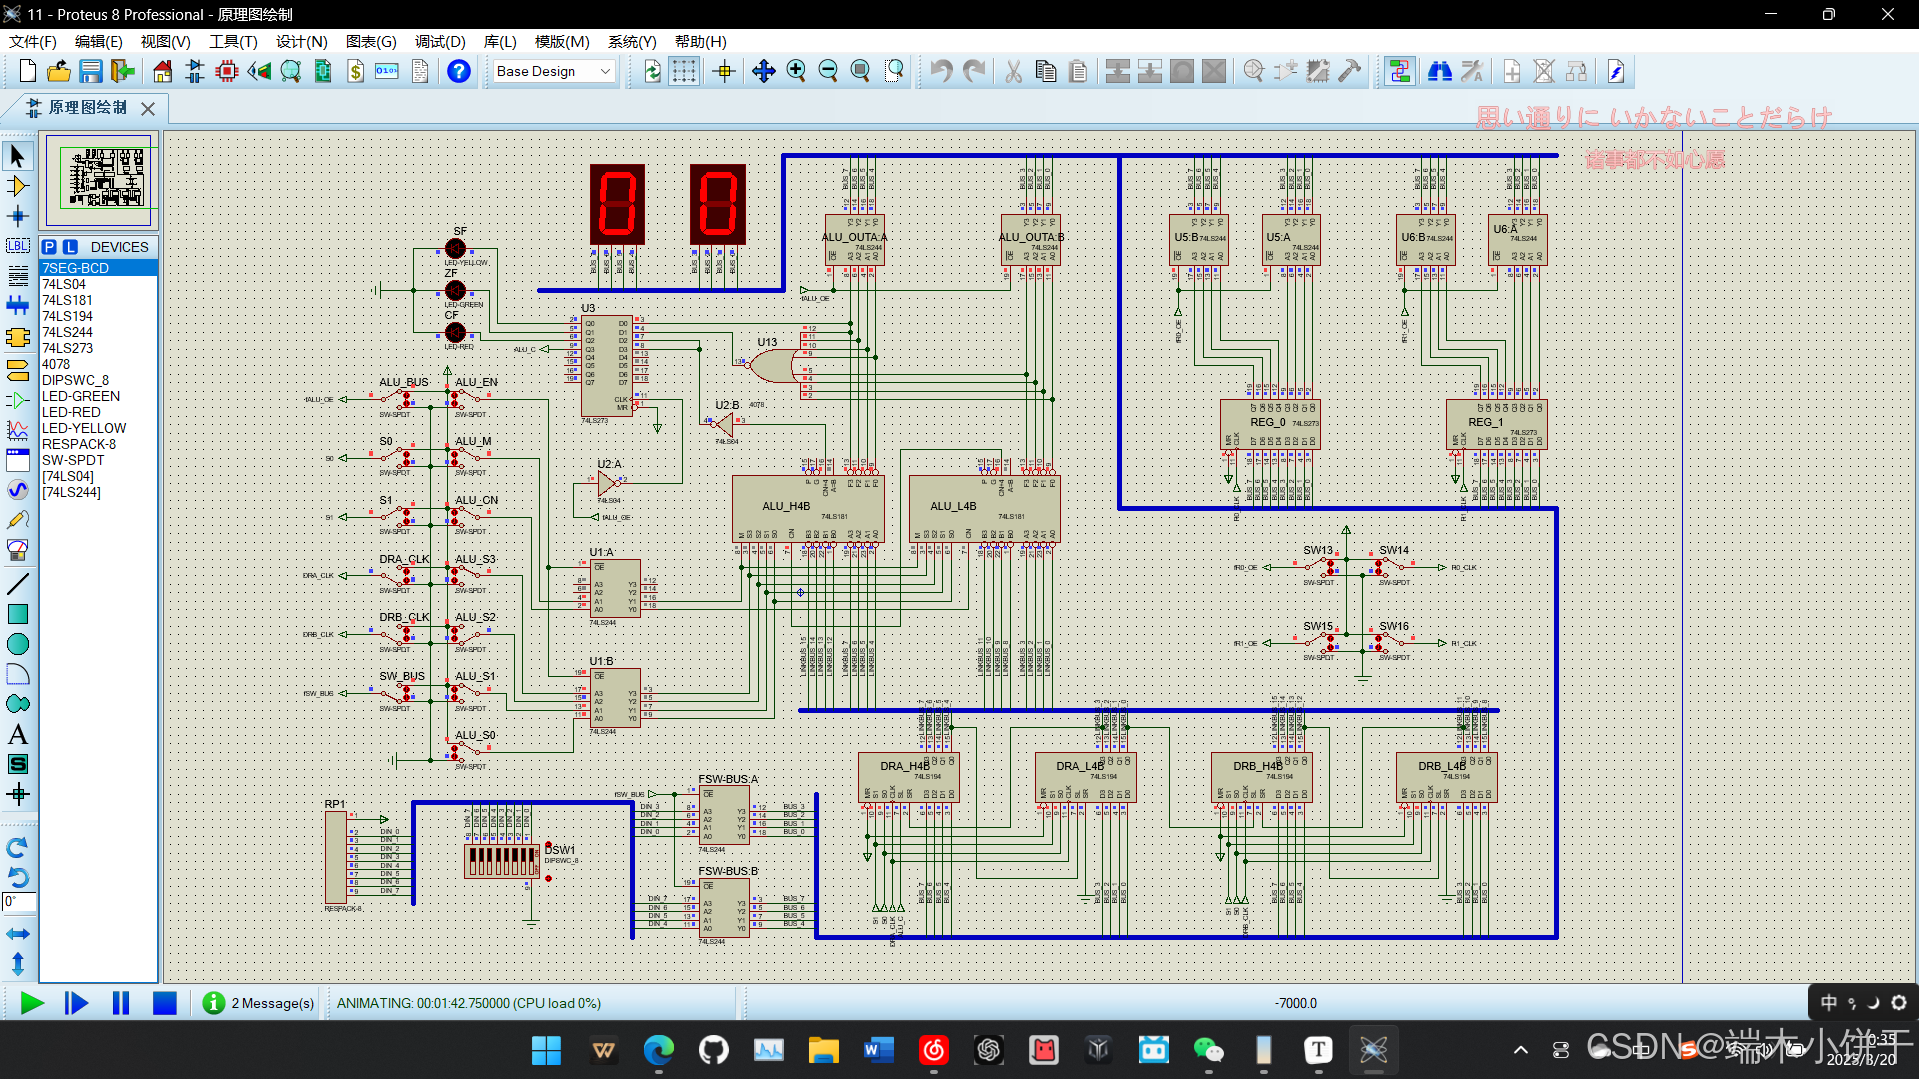
Task: Click the 2 Message(s) status button
Action: (259, 1003)
